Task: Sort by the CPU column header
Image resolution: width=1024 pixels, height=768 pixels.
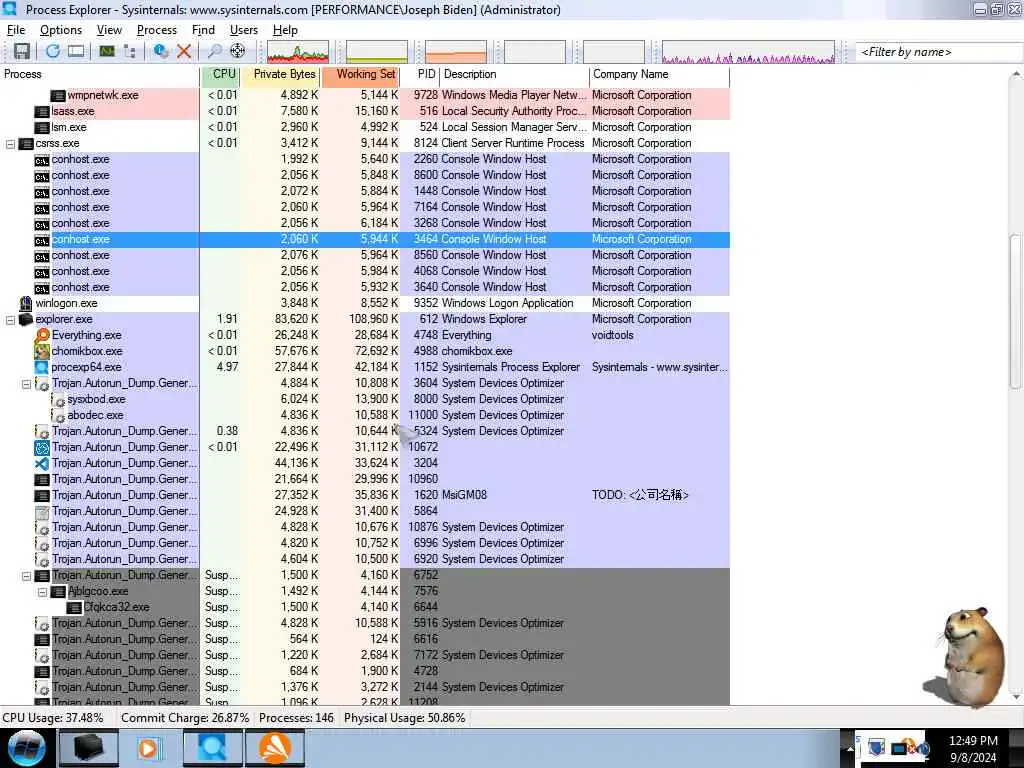Action: click(220, 74)
